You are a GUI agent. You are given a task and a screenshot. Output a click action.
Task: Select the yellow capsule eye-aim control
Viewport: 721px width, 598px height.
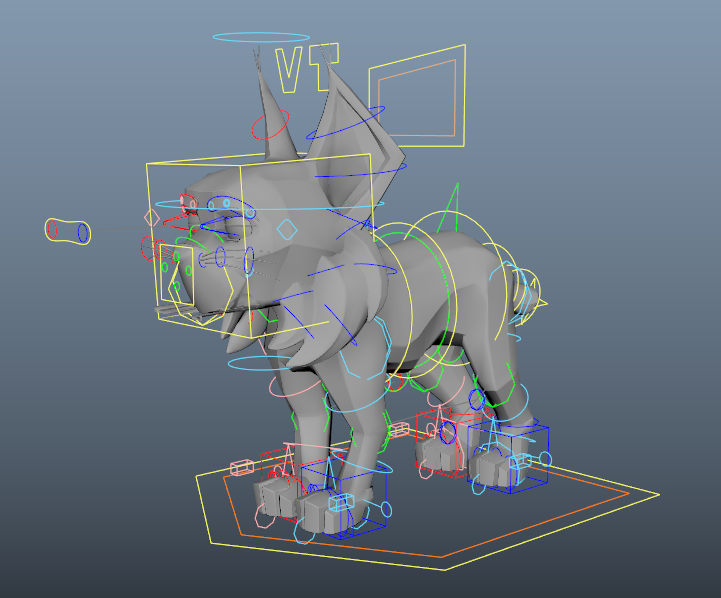click(x=68, y=231)
